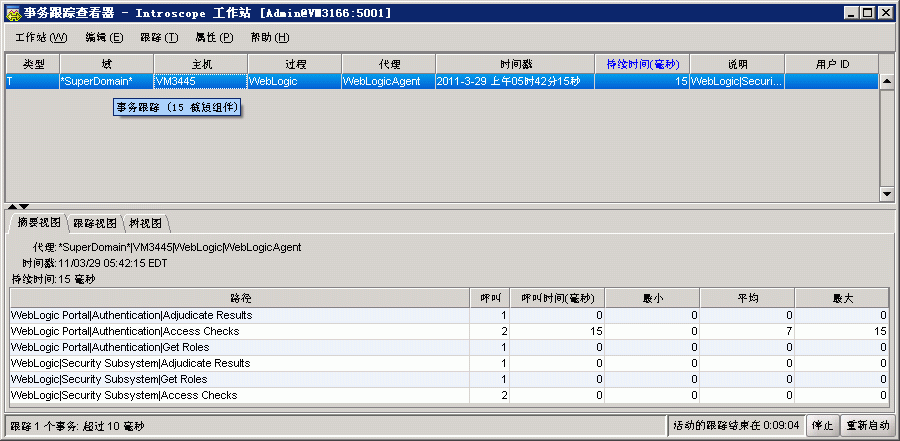Viewport: 900px width, 441px height.
Task: Open the 工作站 (W) menu
Action: 41,38
